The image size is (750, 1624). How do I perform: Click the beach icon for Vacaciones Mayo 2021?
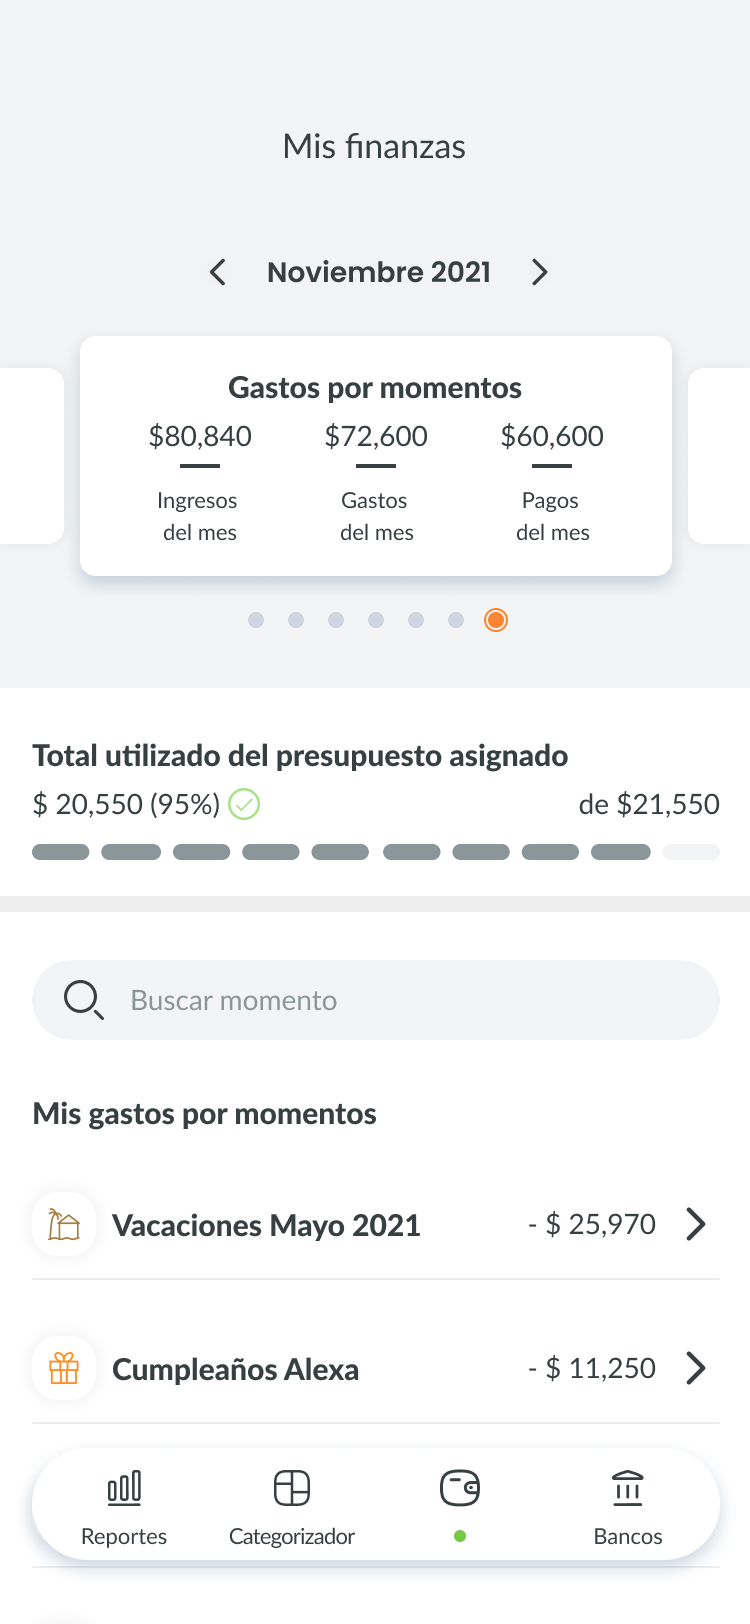point(64,1224)
